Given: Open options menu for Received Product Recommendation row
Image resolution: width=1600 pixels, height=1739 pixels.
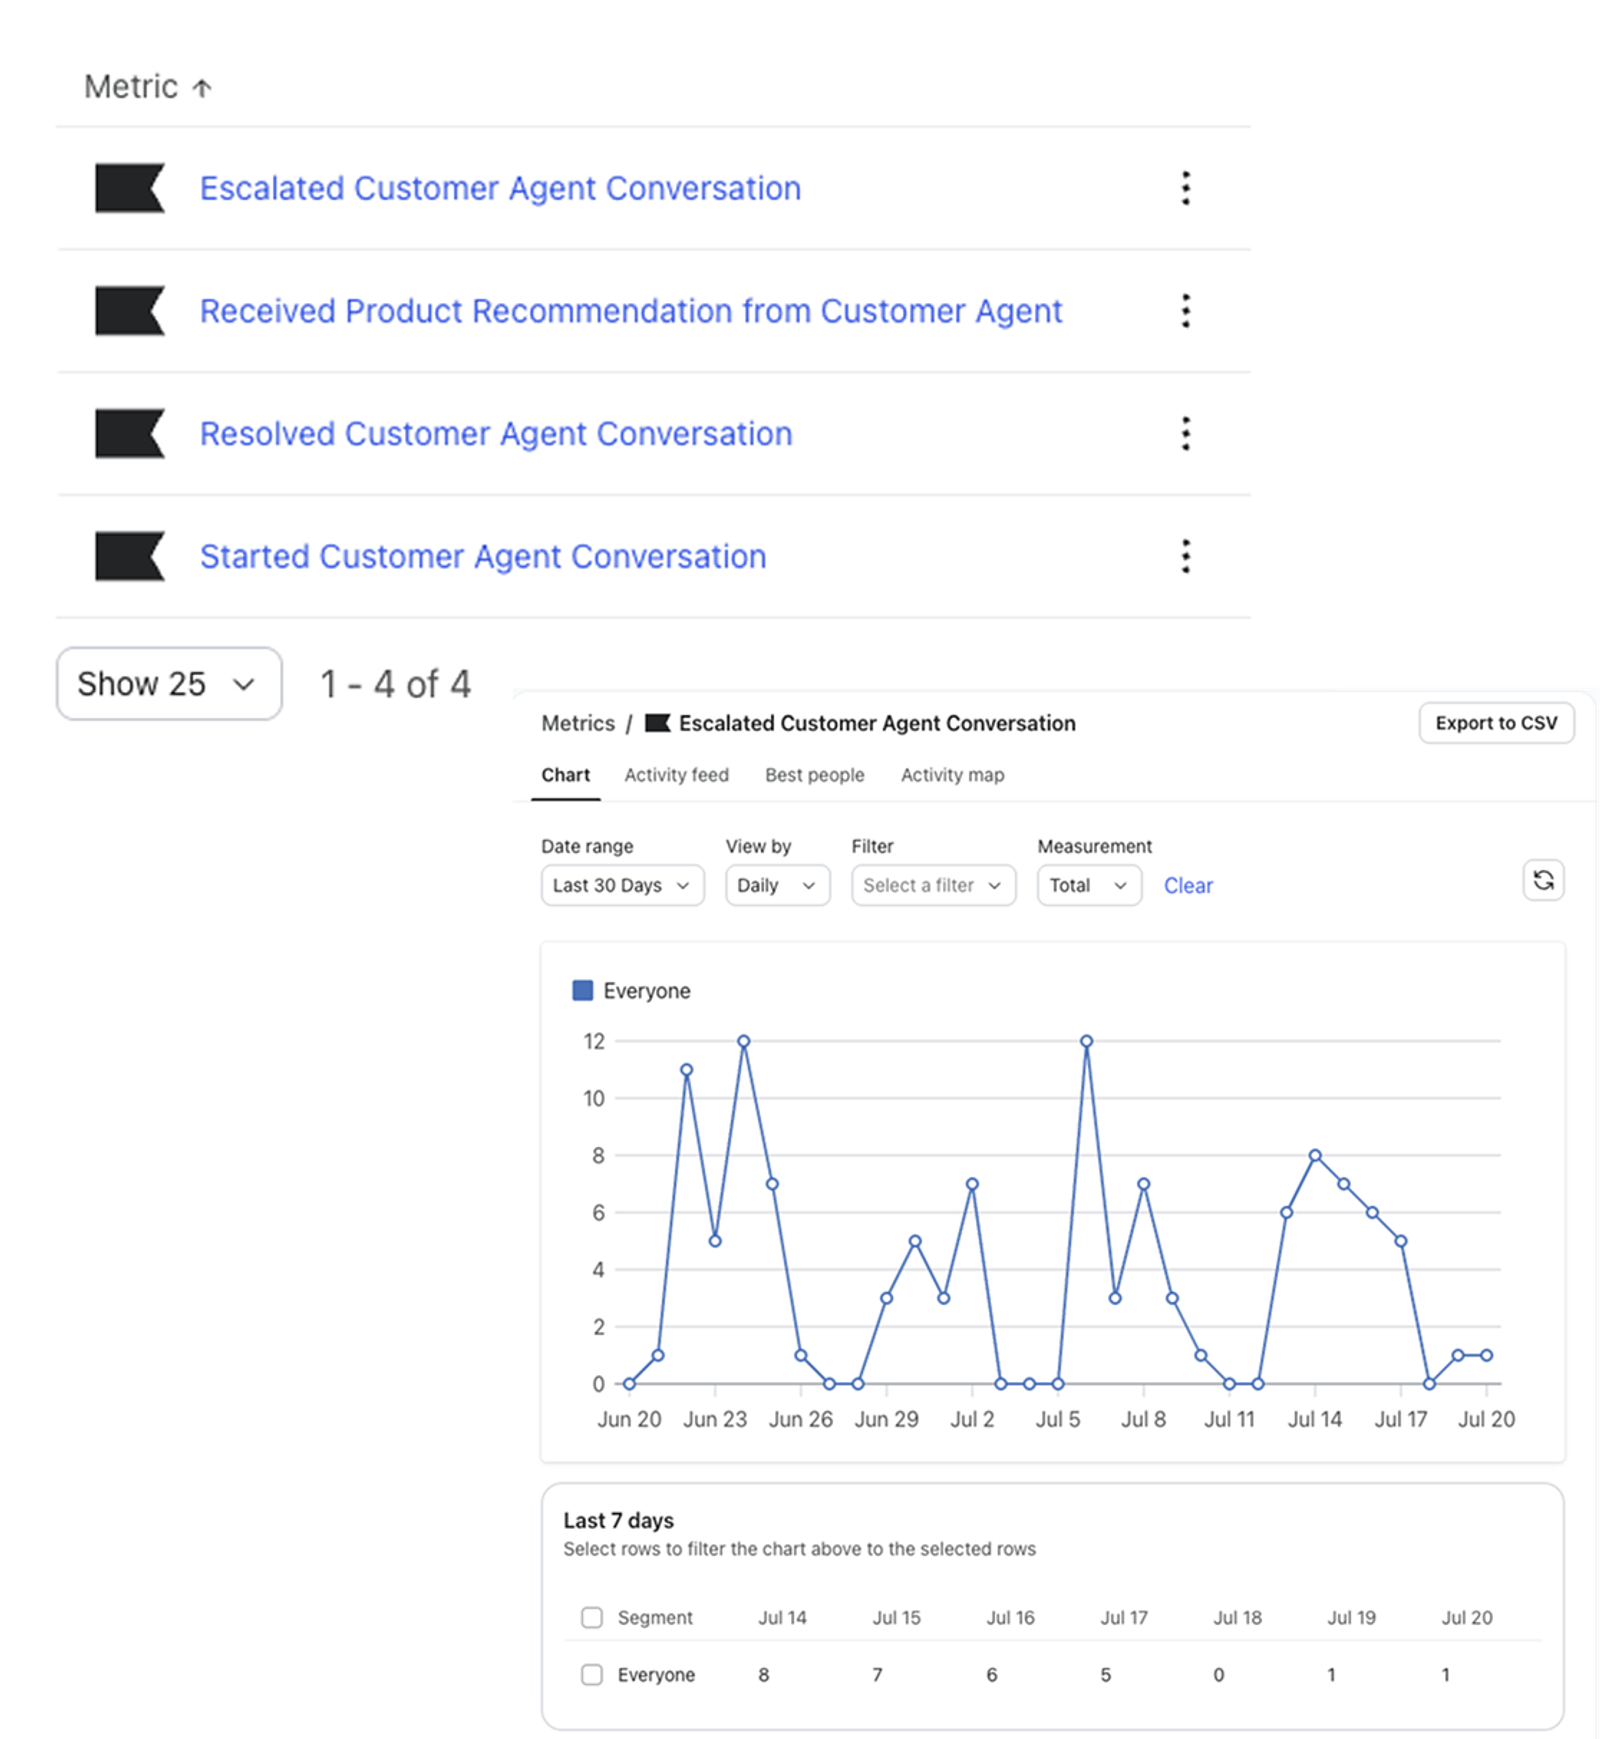Looking at the screenshot, I should (1186, 311).
